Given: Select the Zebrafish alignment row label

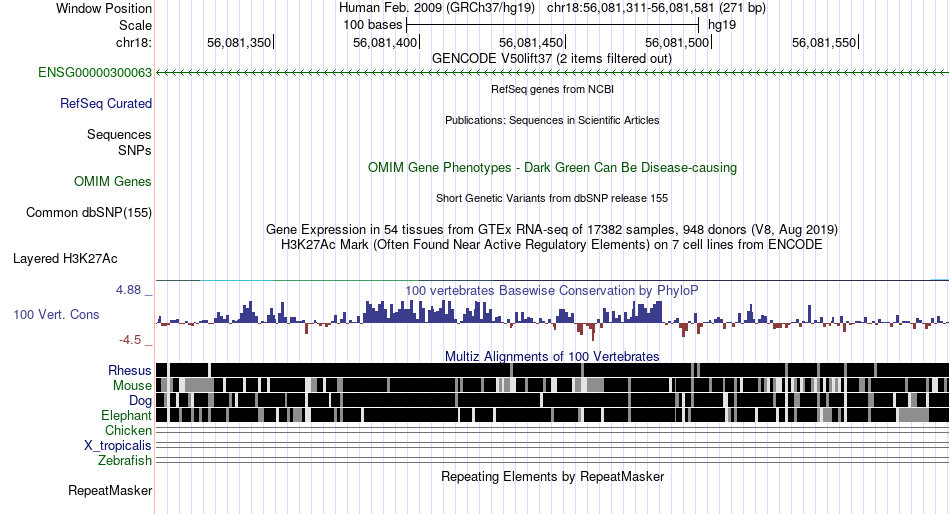Looking at the screenshot, I should pos(125,461).
